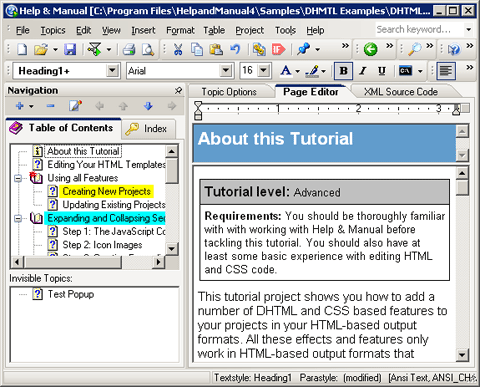The image size is (480, 387).
Task: Open the Tools menu
Action: pos(285,30)
